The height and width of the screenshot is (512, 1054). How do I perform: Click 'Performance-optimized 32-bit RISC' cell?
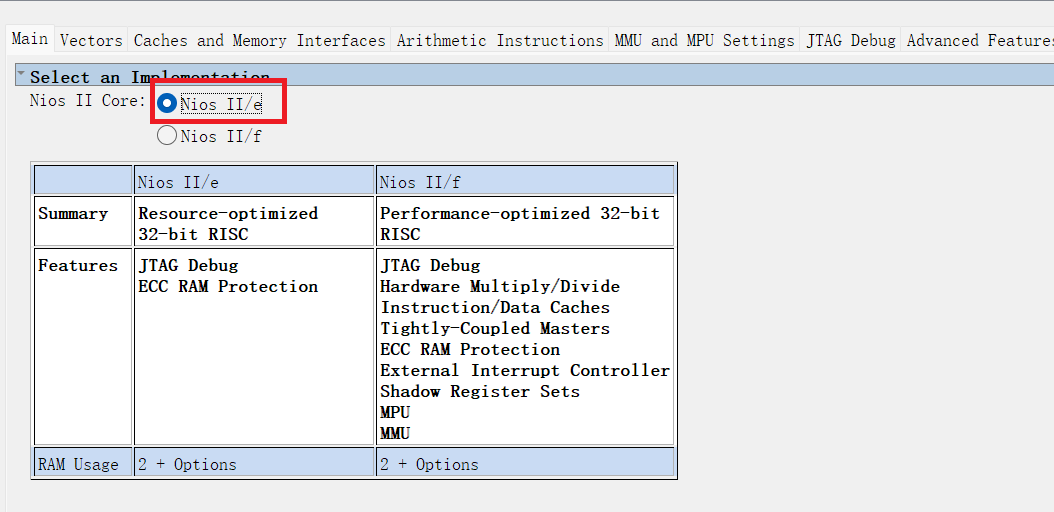(525, 221)
